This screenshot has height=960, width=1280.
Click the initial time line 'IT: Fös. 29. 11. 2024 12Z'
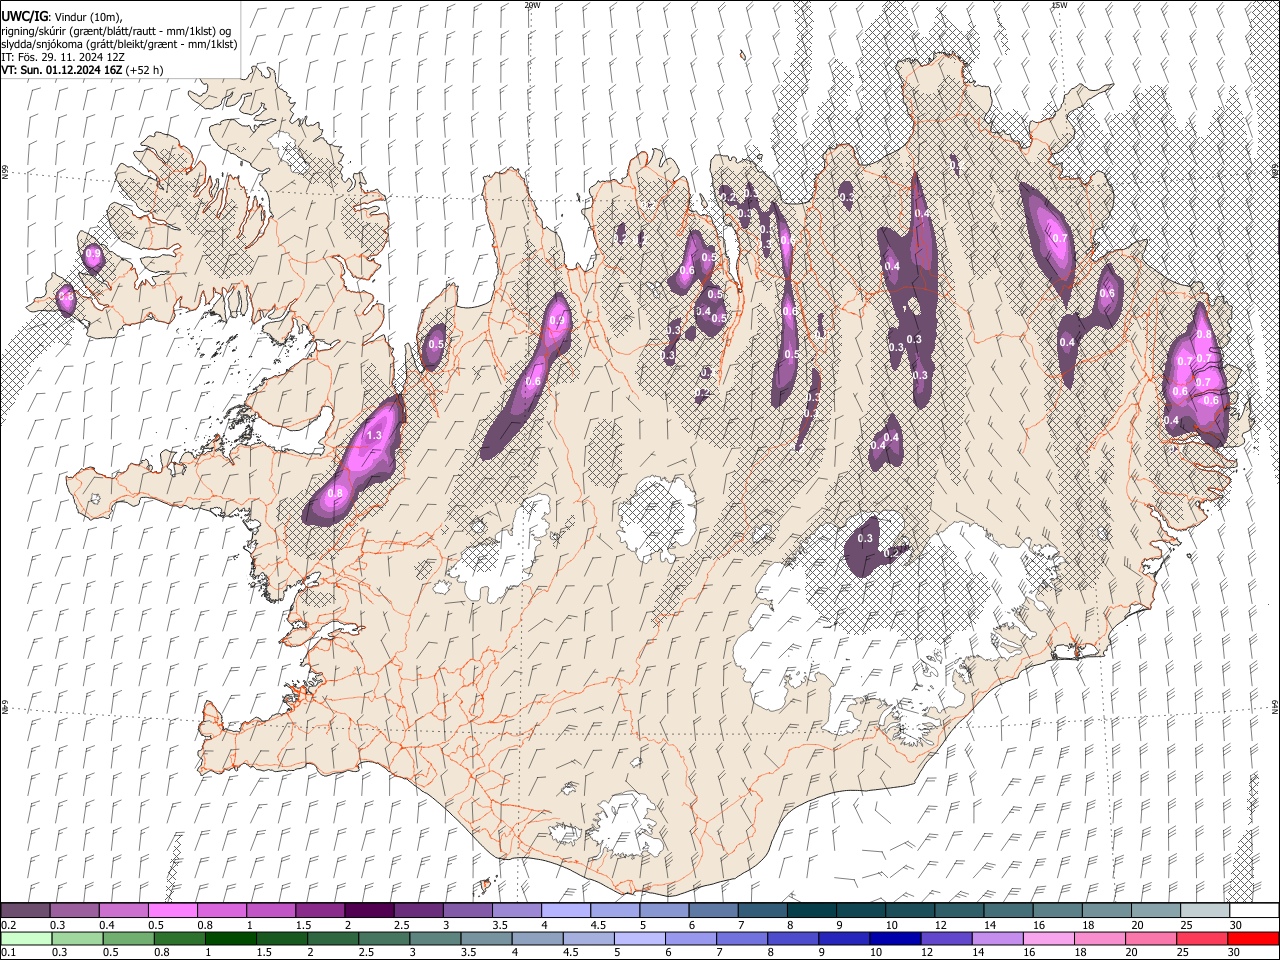click(62, 57)
